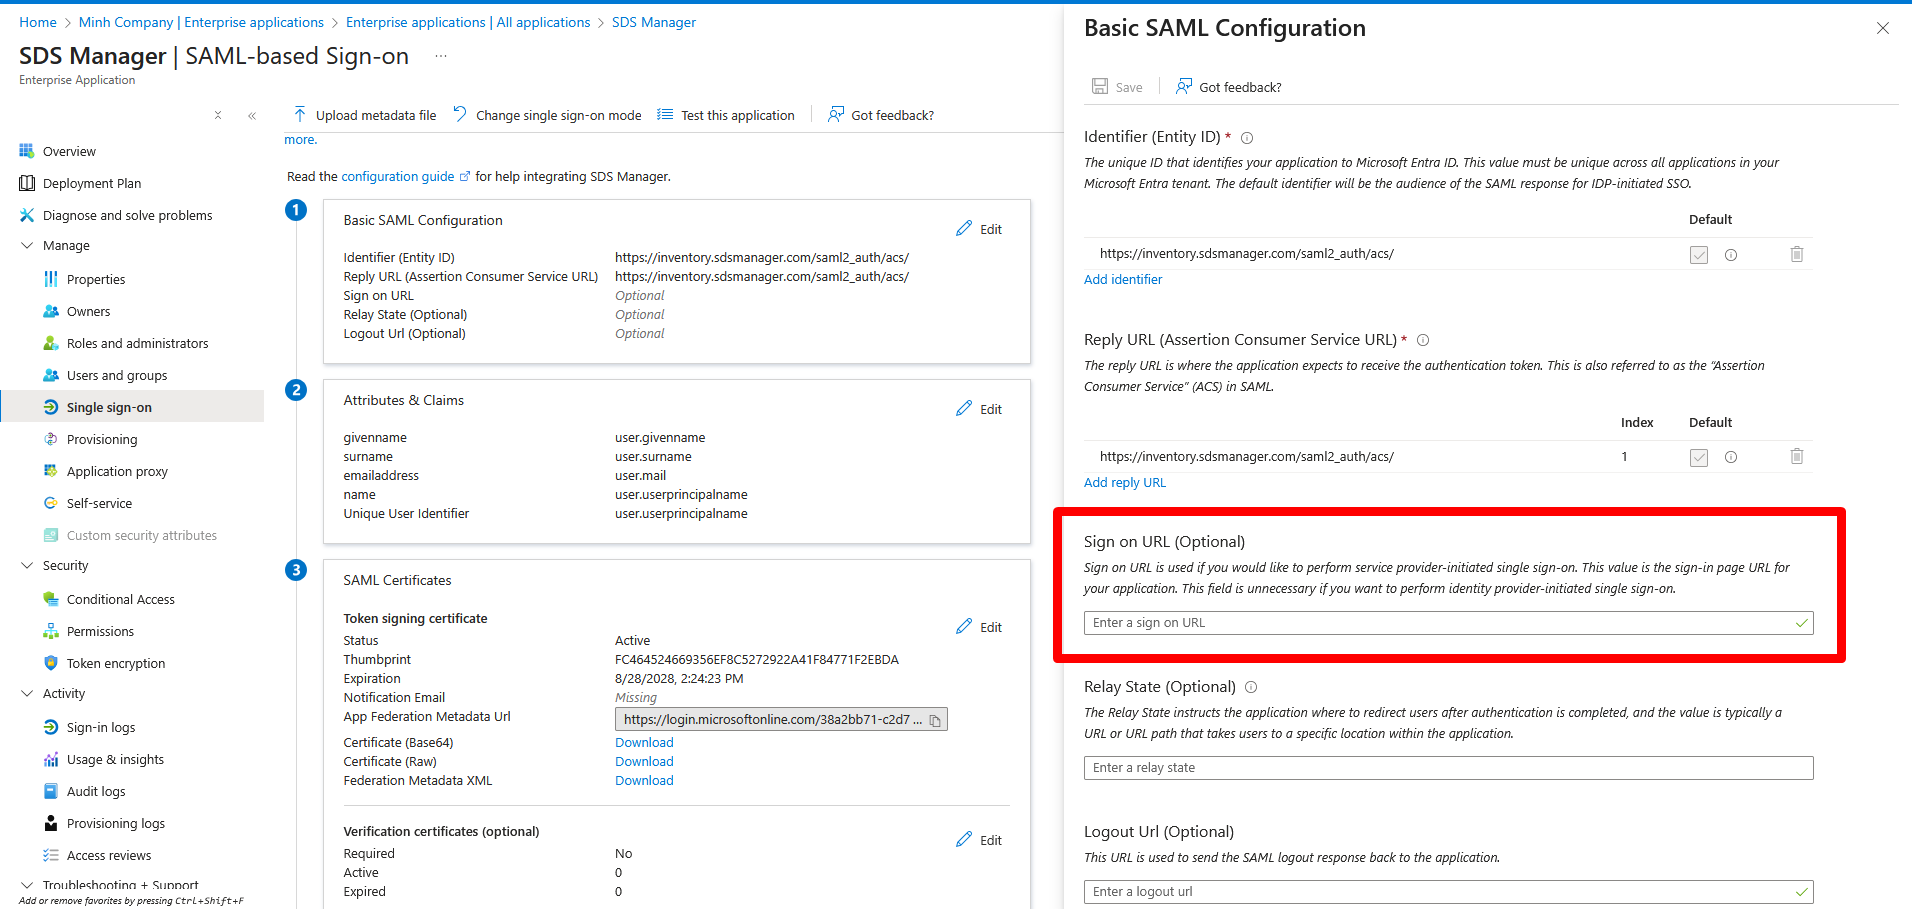The image size is (1912, 909).
Task: Toggle Default checkbox for reply URL
Action: tap(1699, 457)
